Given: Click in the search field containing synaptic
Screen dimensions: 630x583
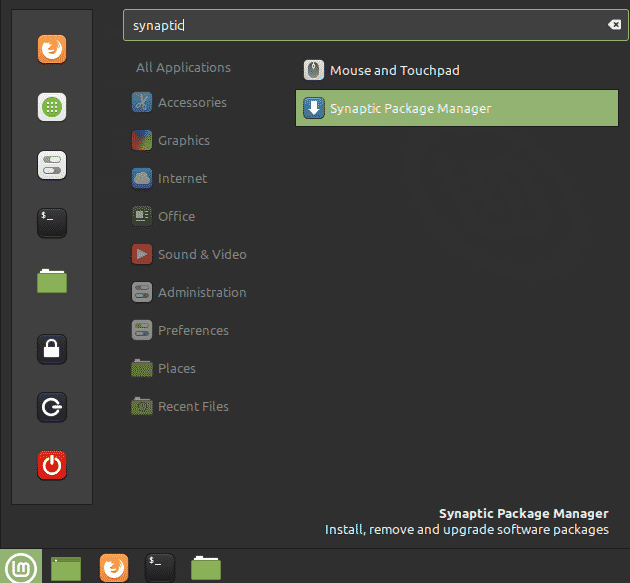Looking at the screenshot, I should click(x=375, y=25).
